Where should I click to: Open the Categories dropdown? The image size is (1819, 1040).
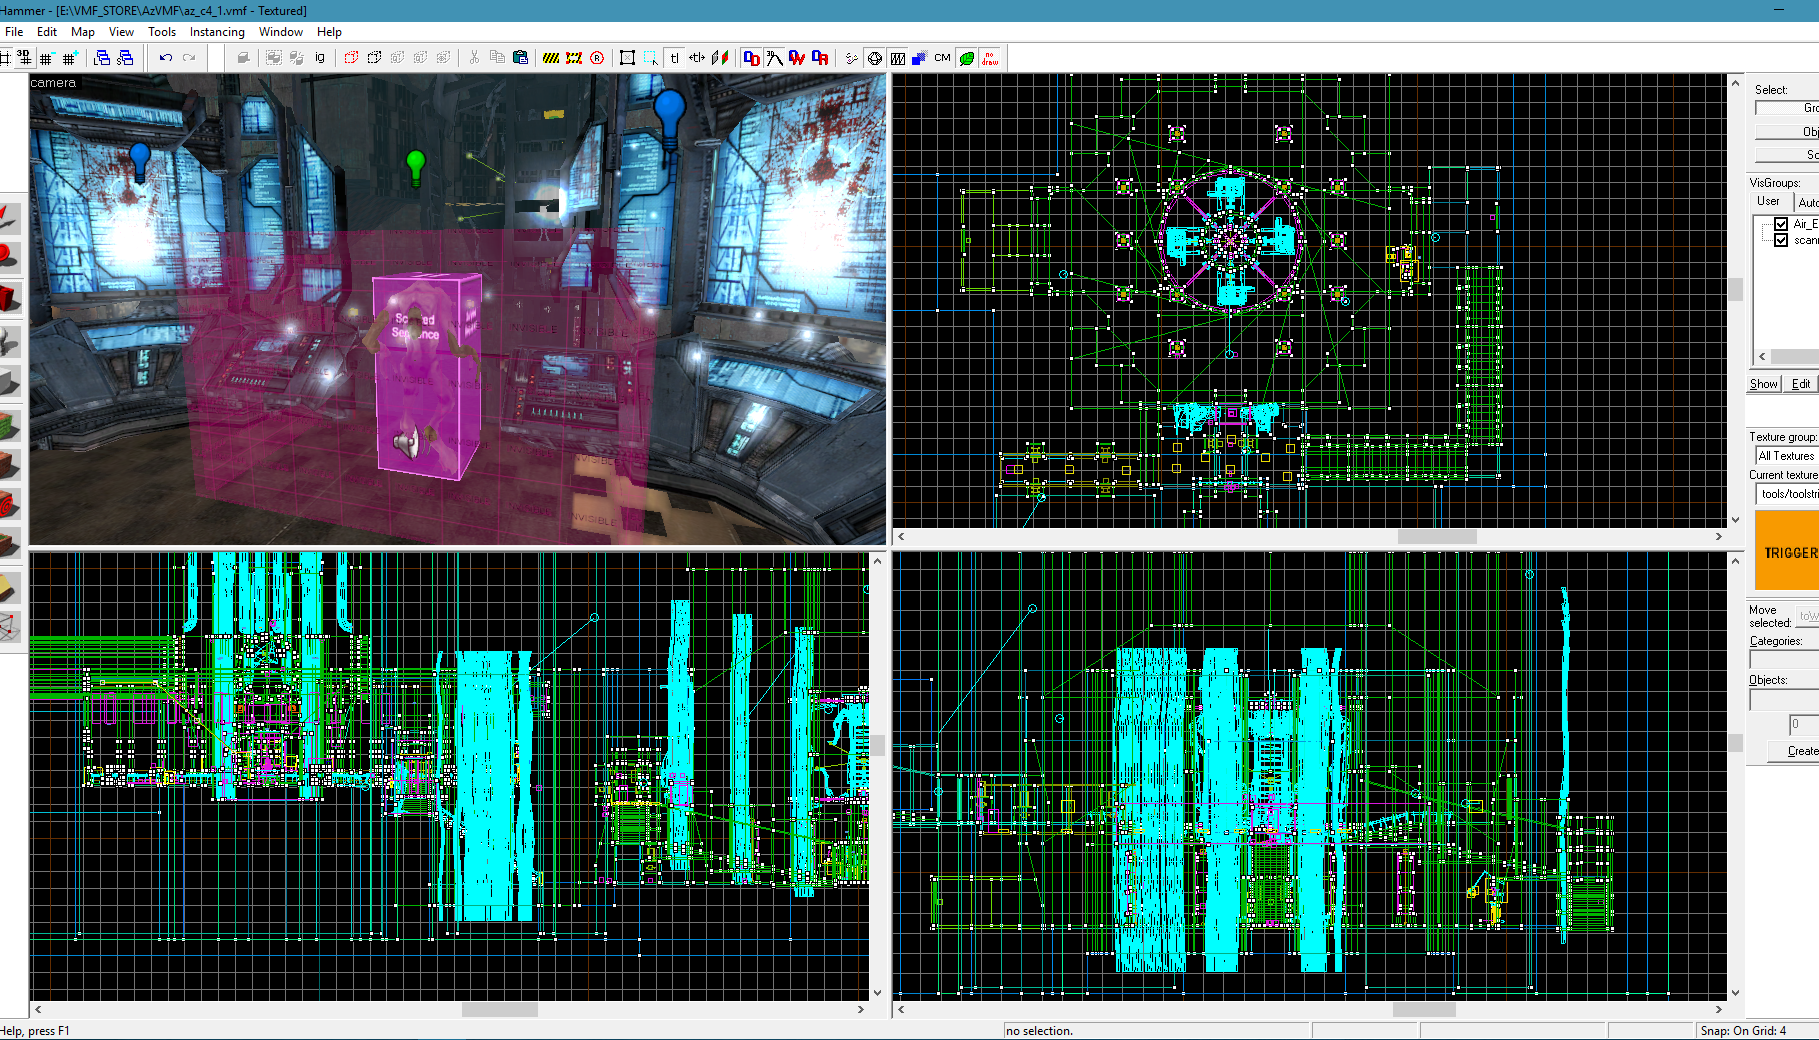[1784, 660]
